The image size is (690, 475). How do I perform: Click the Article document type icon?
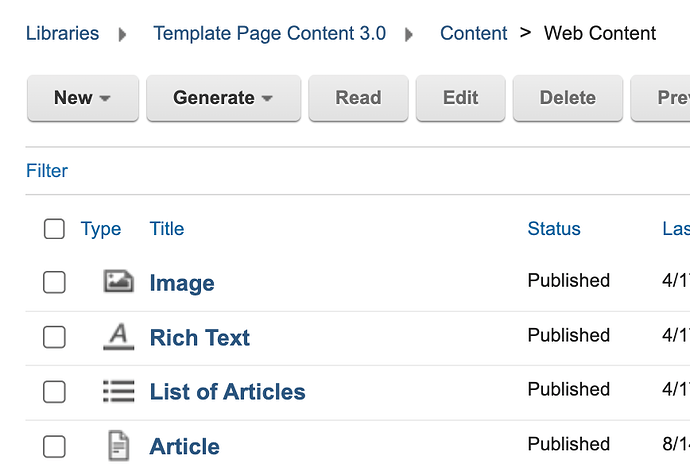click(119, 445)
